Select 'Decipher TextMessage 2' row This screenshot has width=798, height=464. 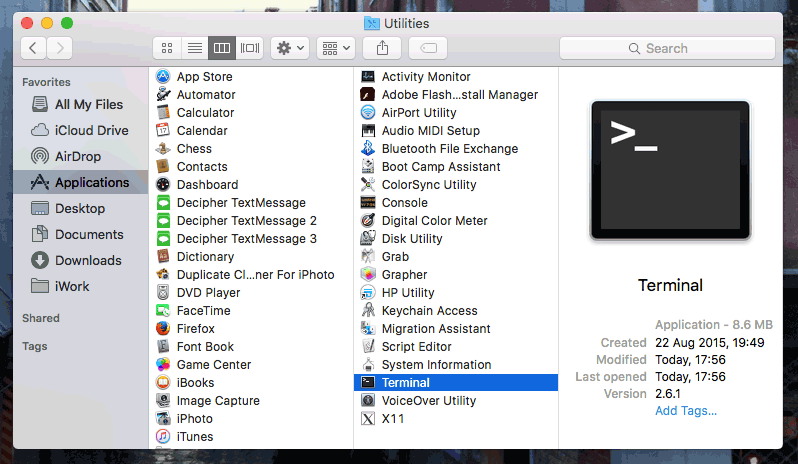251,221
